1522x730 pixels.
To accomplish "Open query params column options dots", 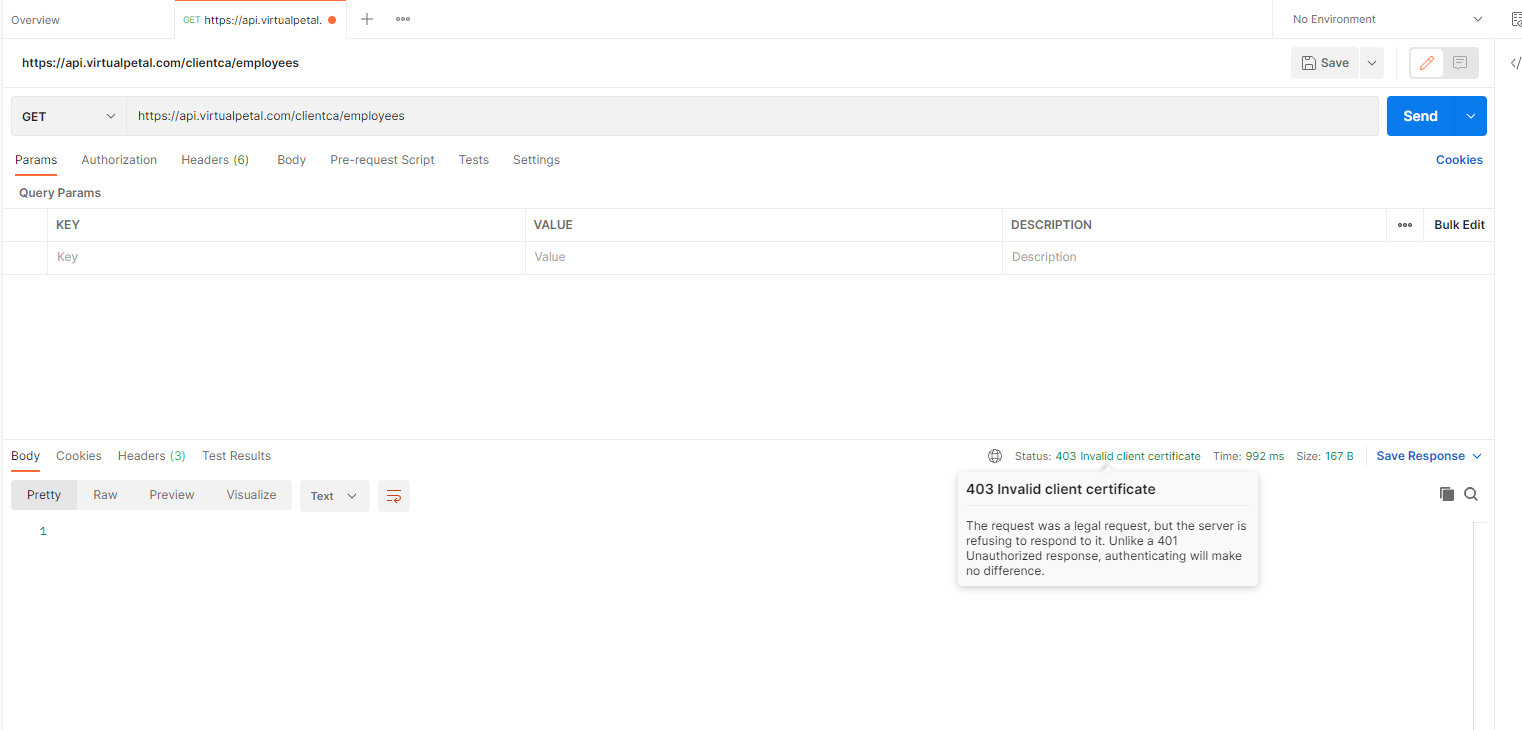I will pos(1405,225).
